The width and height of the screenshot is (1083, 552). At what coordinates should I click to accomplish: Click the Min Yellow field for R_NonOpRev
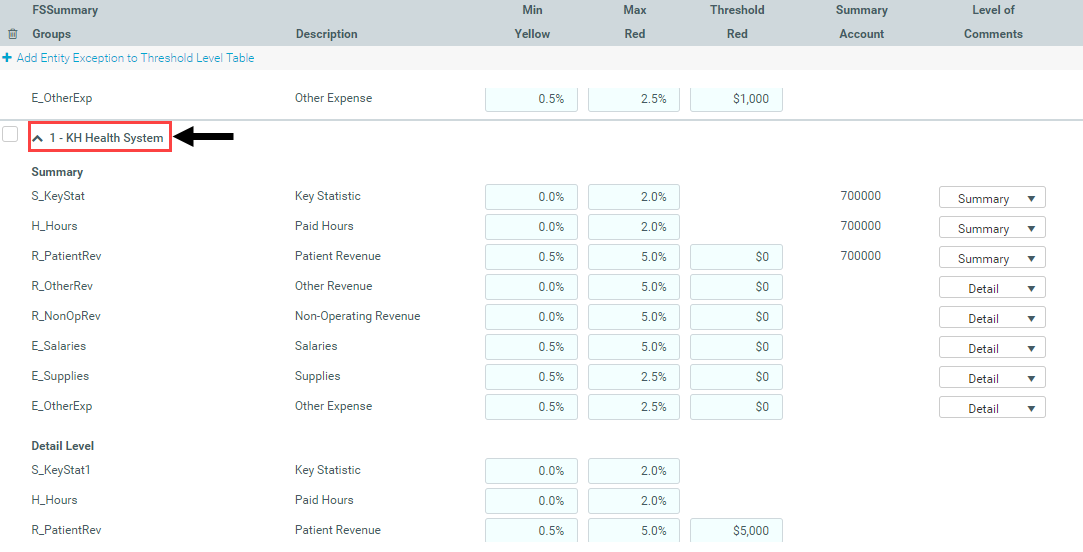coord(531,317)
